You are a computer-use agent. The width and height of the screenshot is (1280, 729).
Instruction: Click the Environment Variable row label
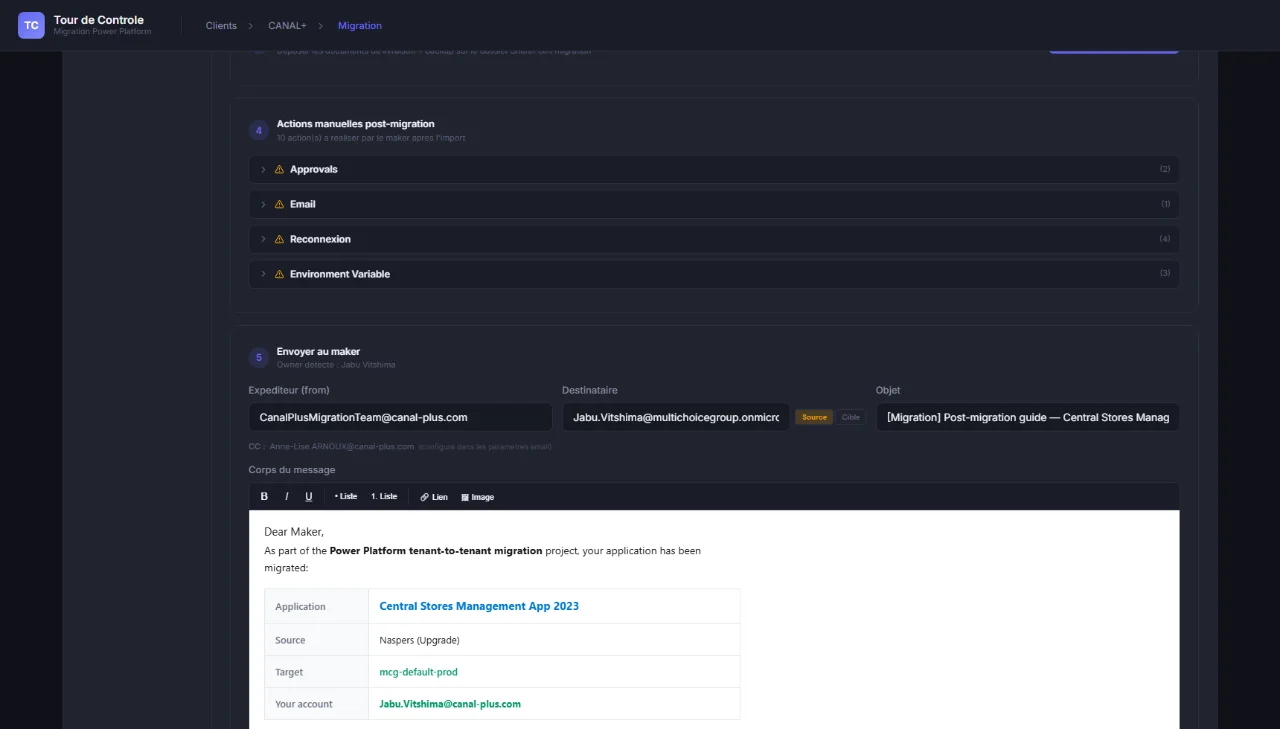click(340, 274)
